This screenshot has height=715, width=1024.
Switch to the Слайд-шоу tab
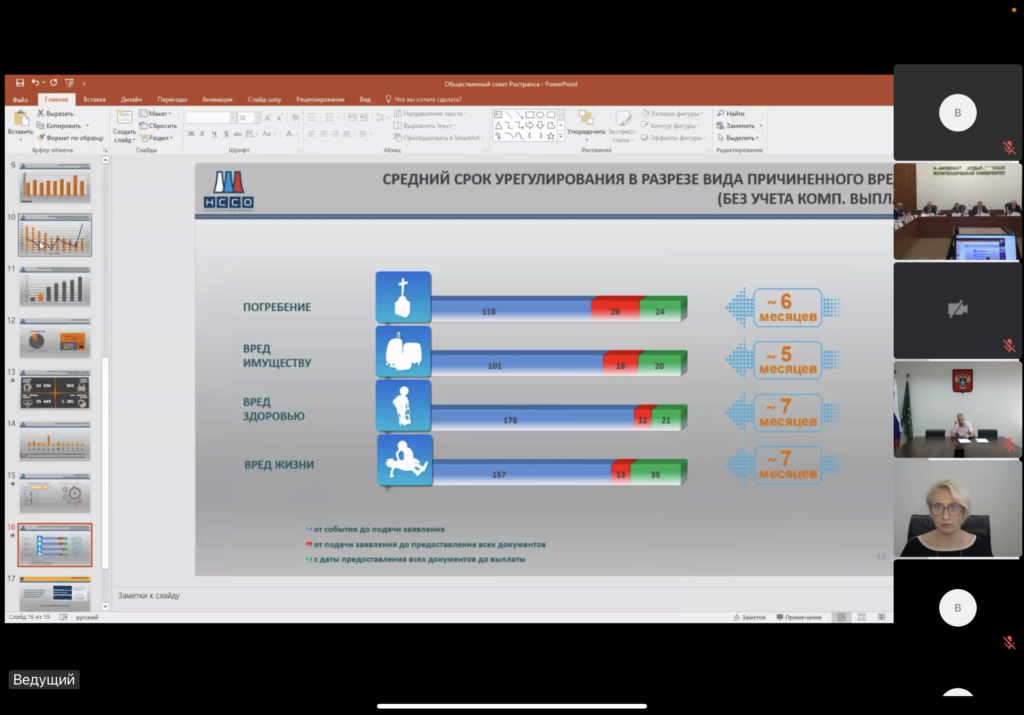[264, 100]
